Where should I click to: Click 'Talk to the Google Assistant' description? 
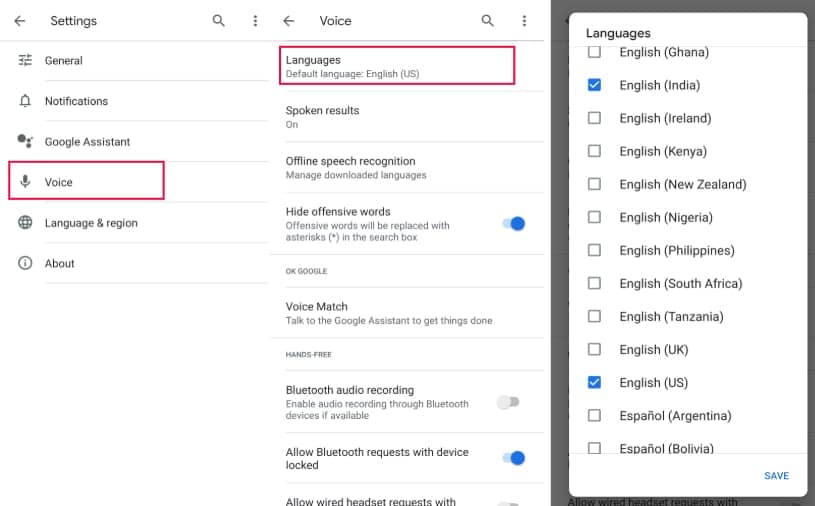[389, 321]
